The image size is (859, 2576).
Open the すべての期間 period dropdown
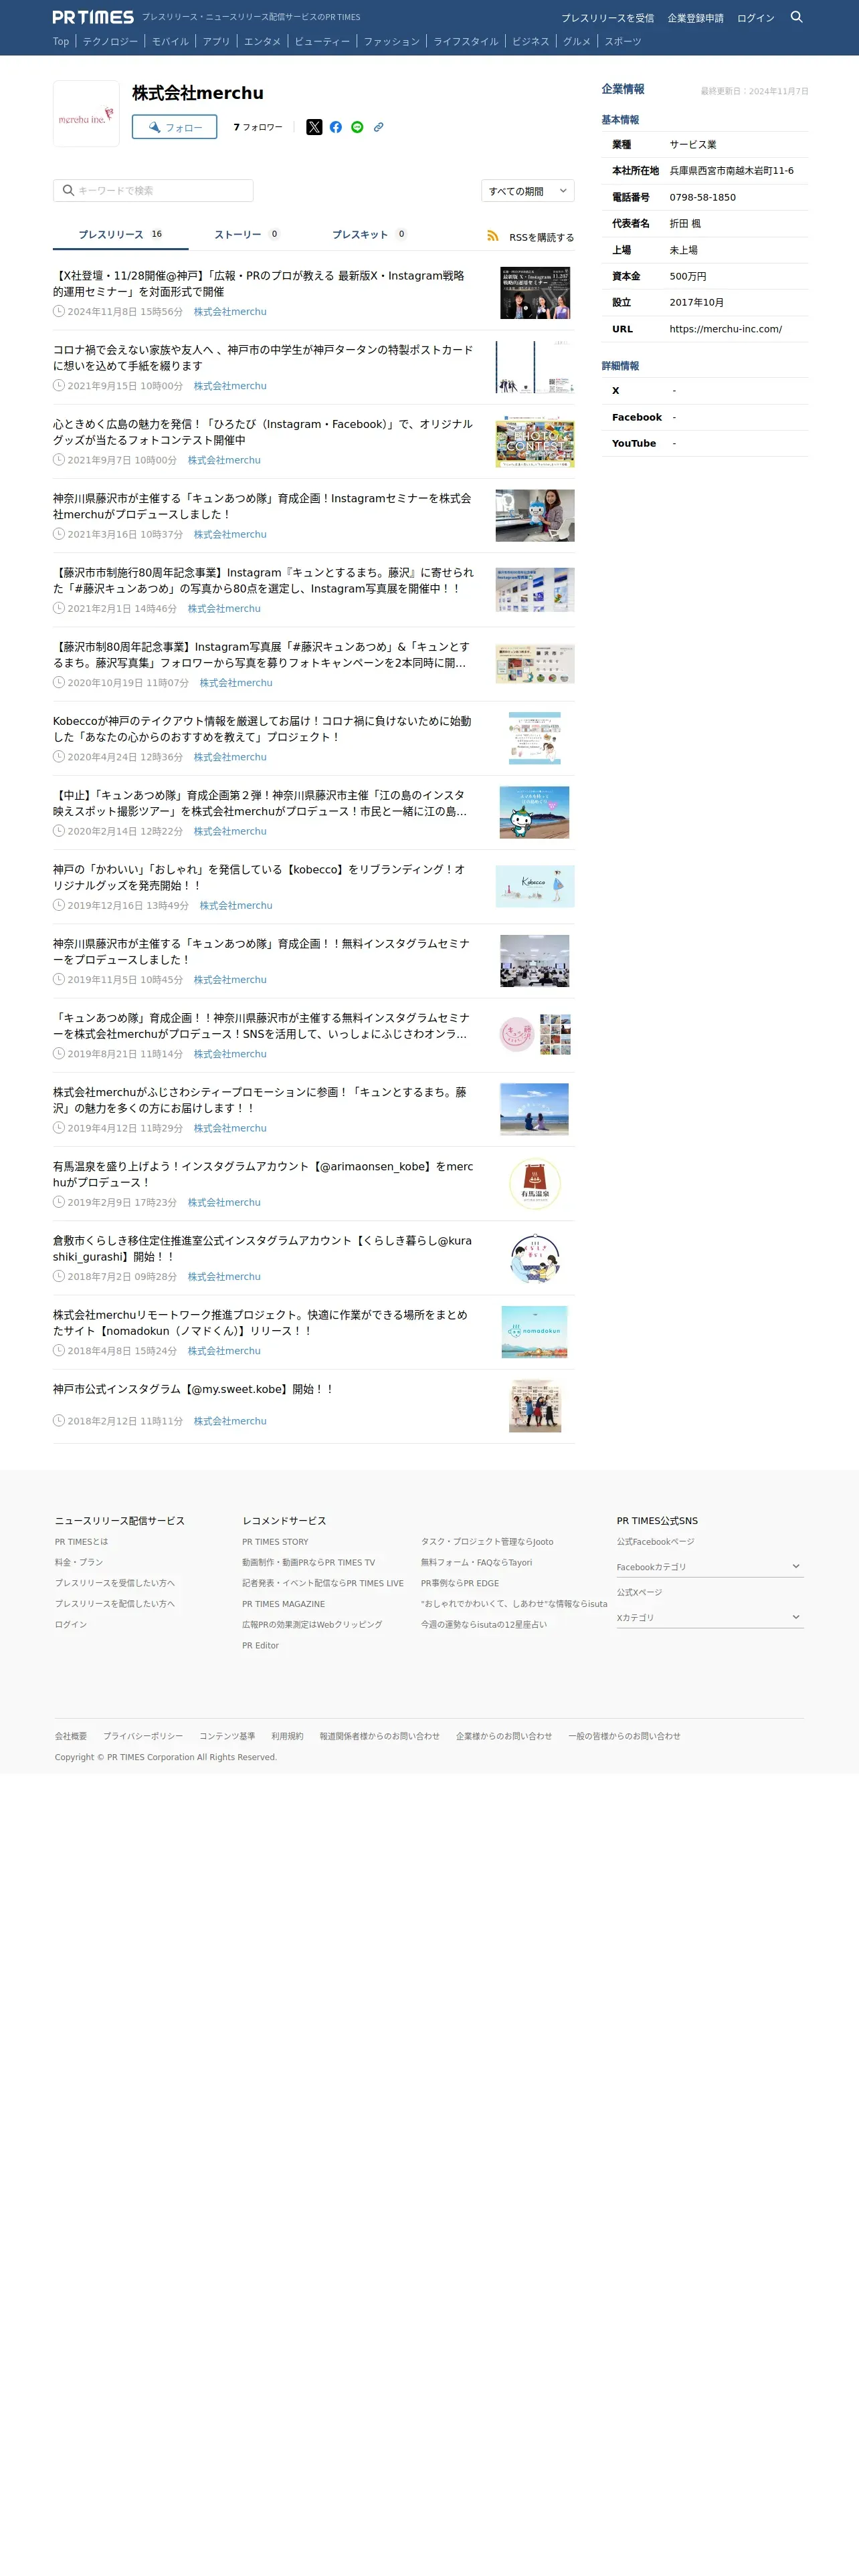pyautogui.click(x=528, y=191)
